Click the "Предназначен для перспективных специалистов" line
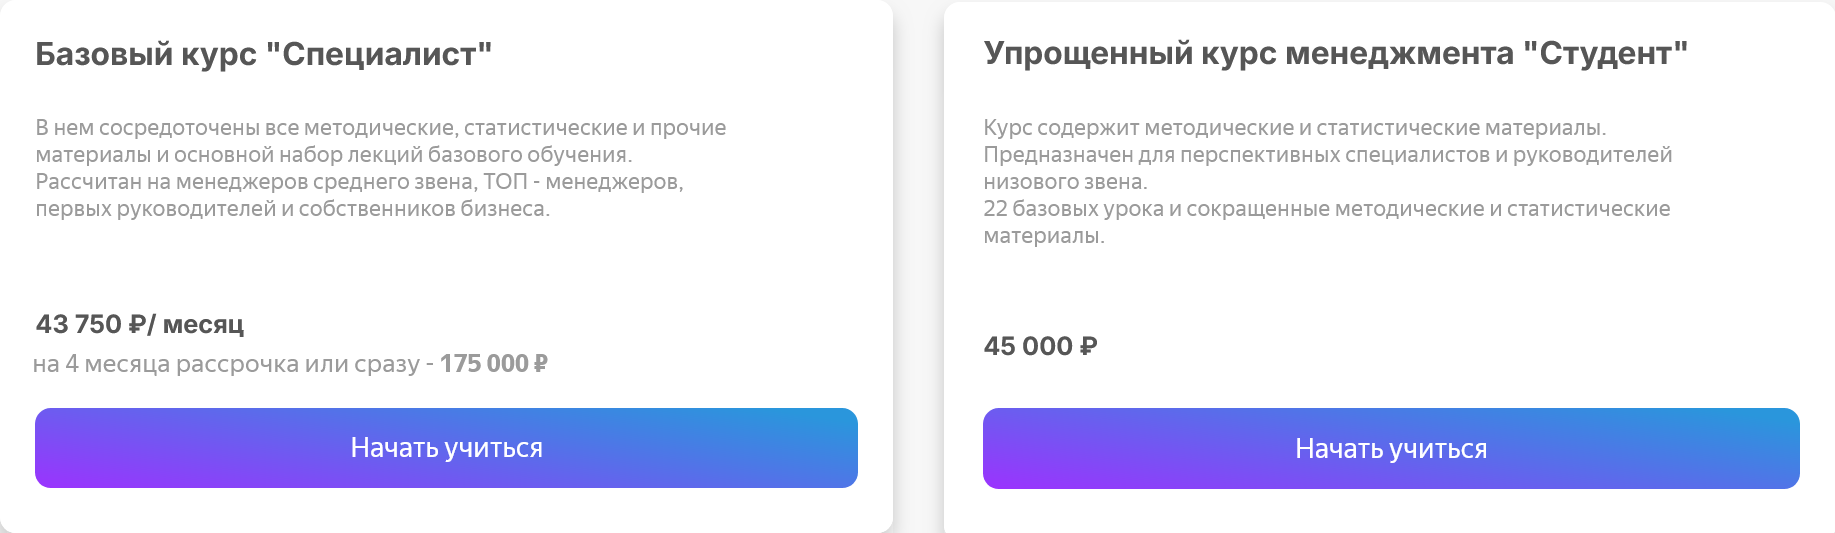 pos(1327,155)
